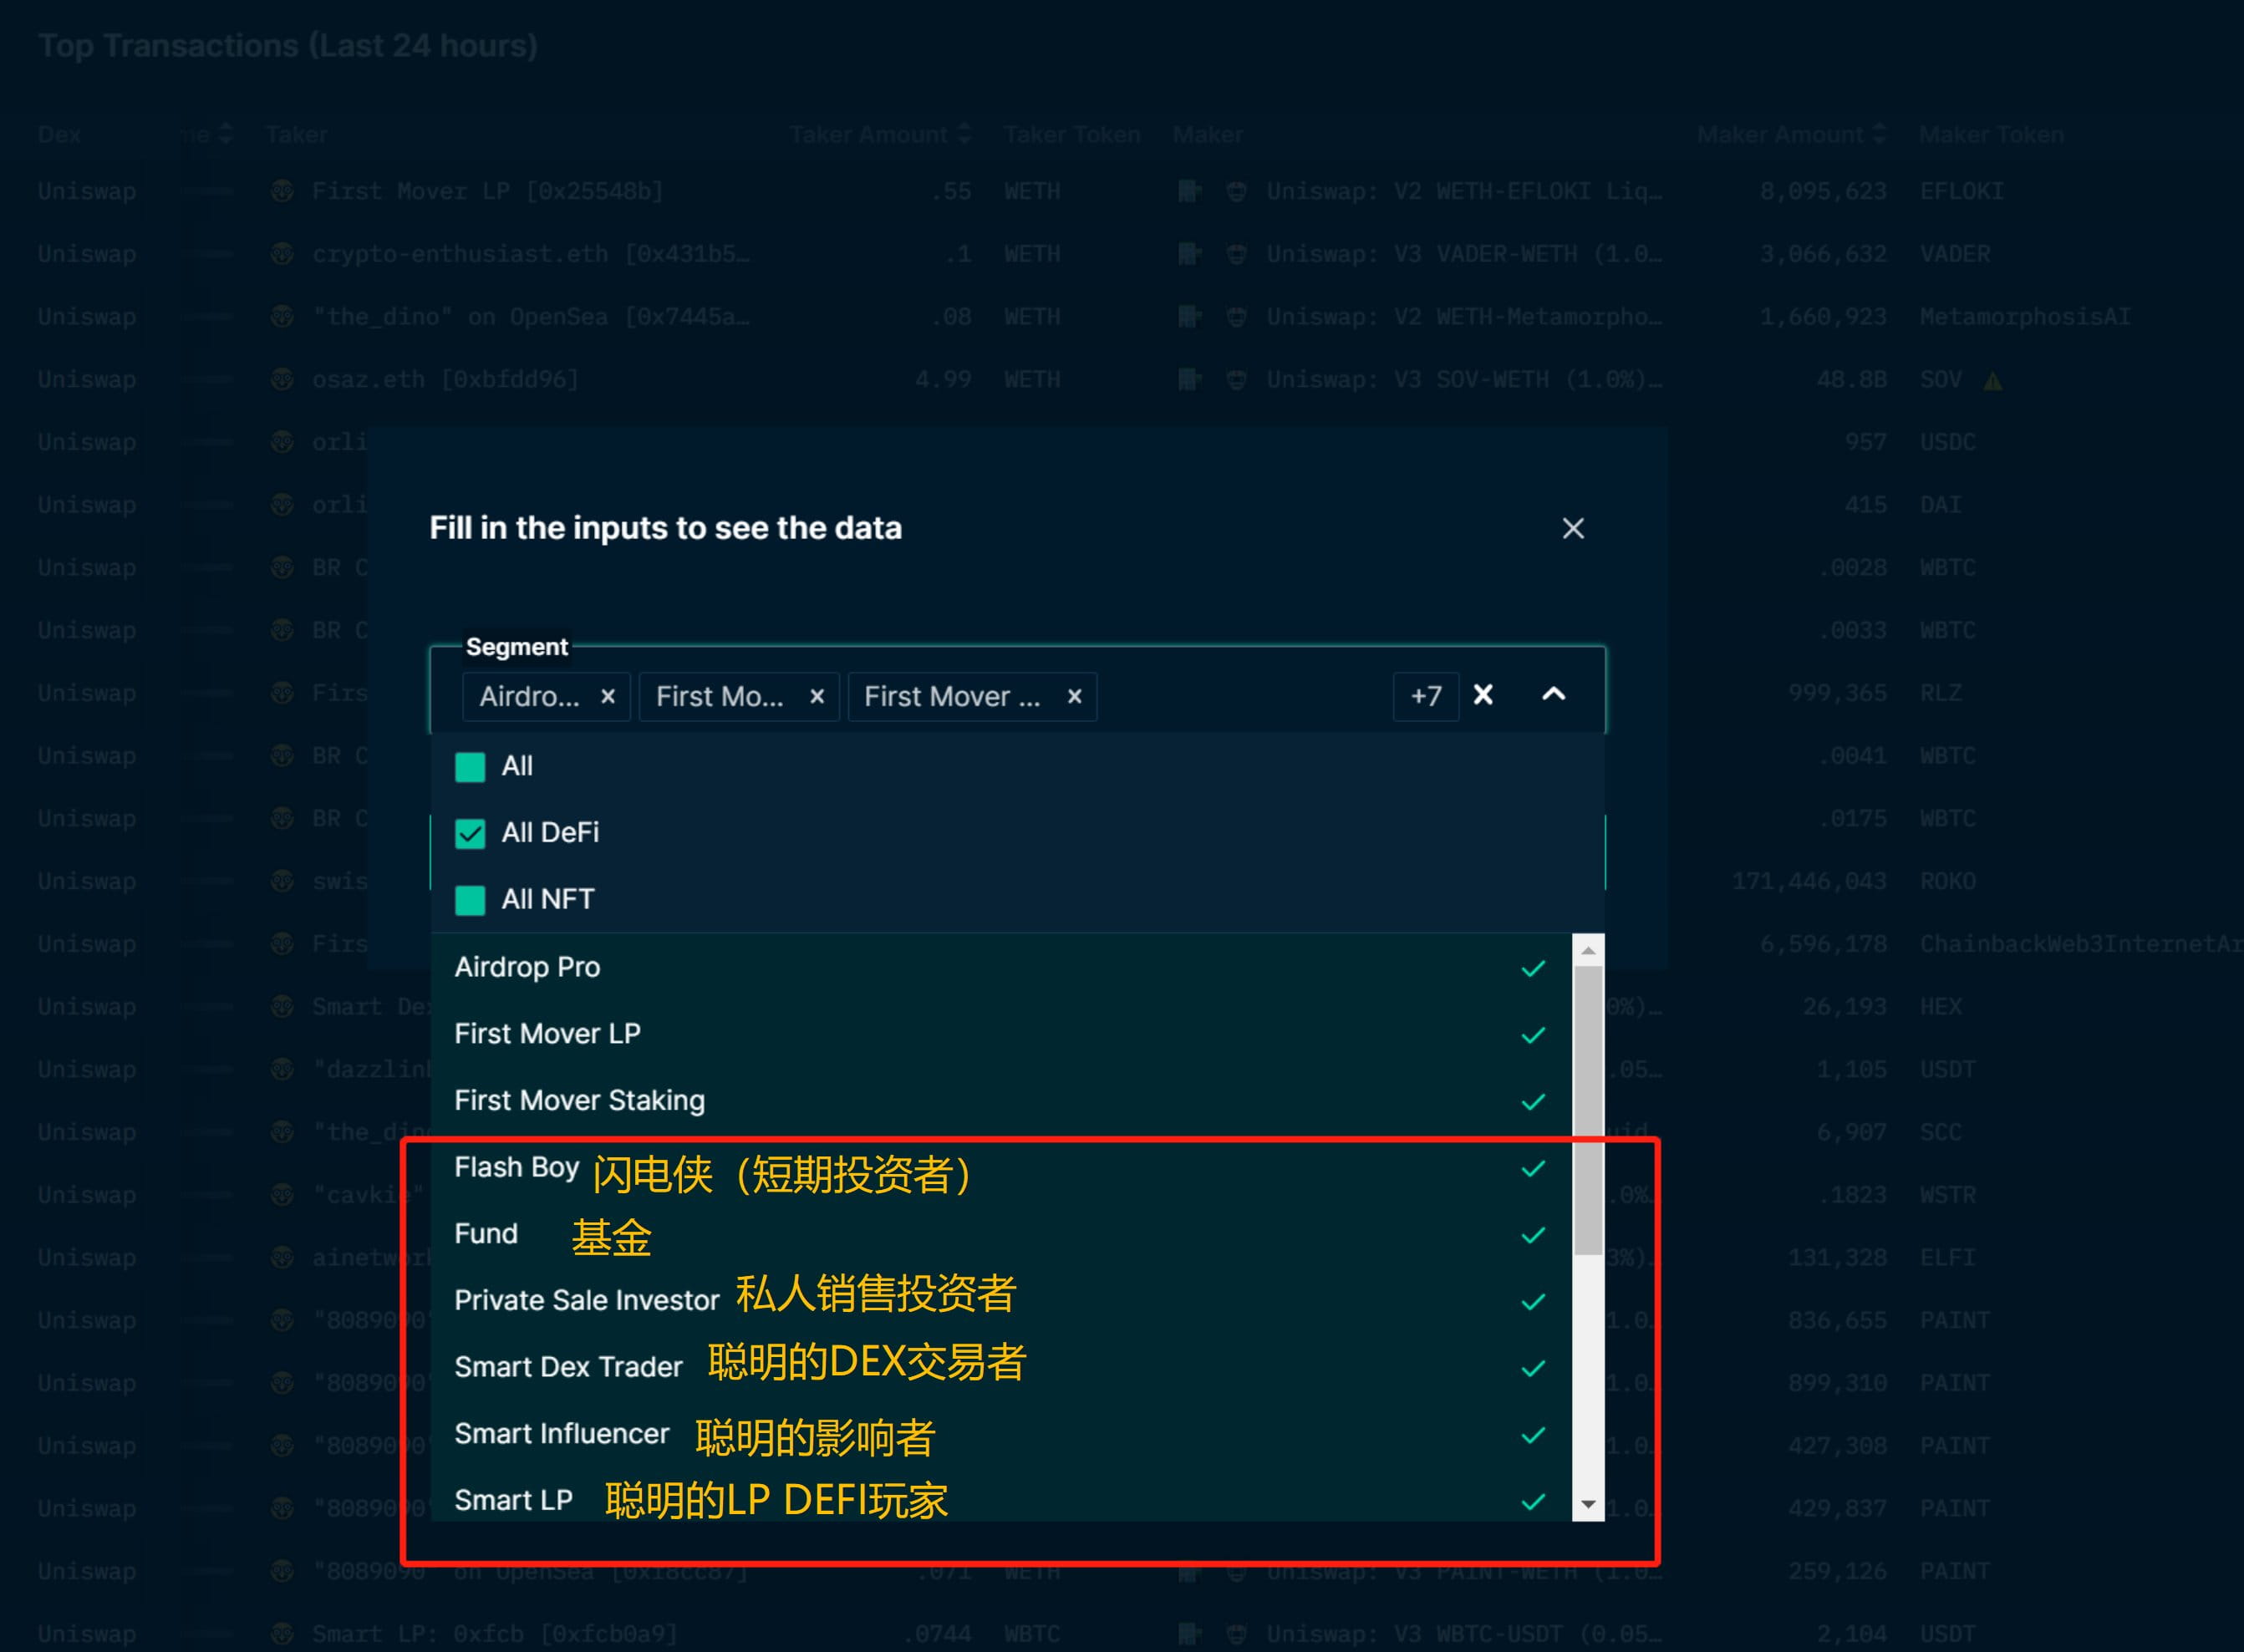Screen dimensions: 2244x1652
Task: Deselect Smart Influencer option
Action: pyautogui.click(x=561, y=1434)
